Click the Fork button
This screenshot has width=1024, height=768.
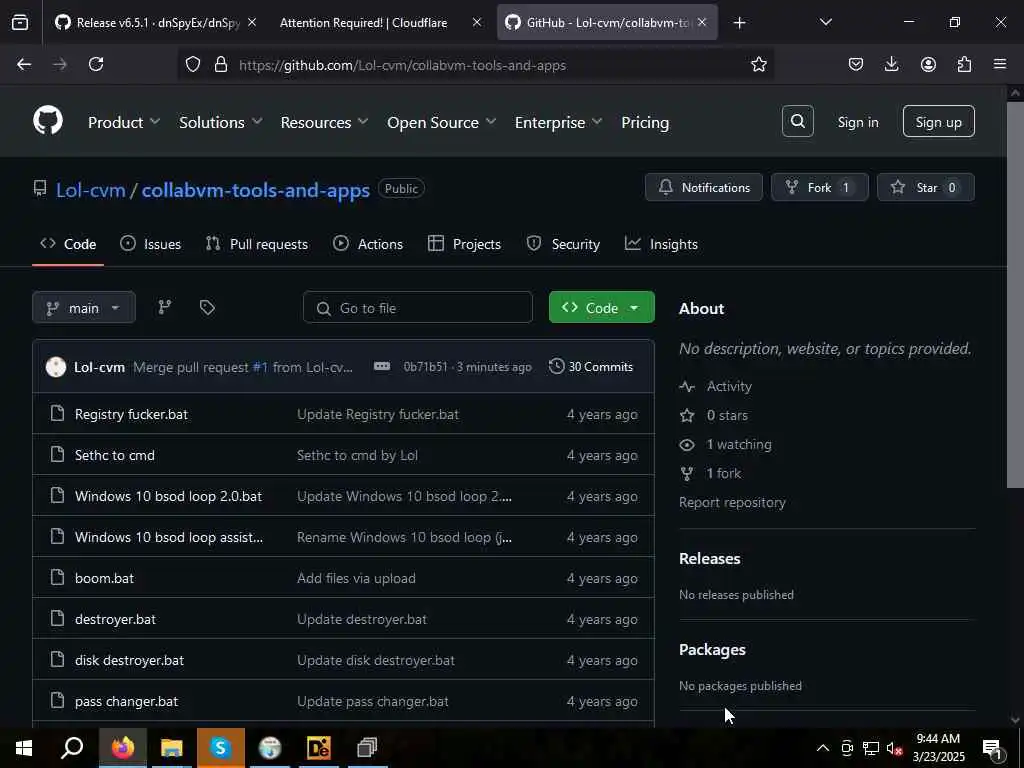coord(820,187)
